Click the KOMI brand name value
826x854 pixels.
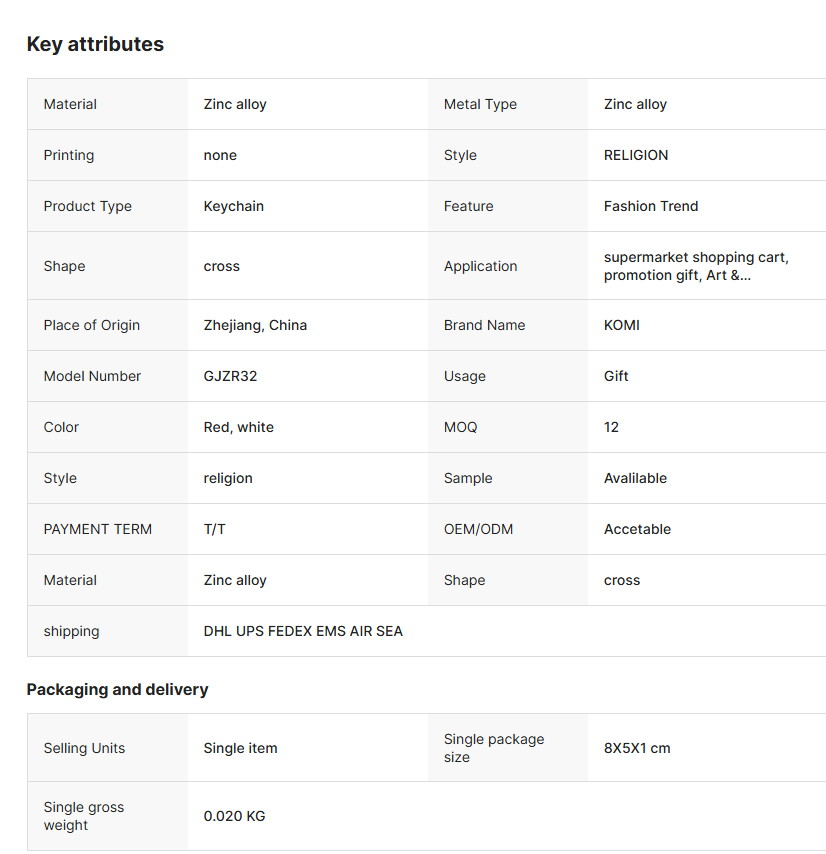621,325
